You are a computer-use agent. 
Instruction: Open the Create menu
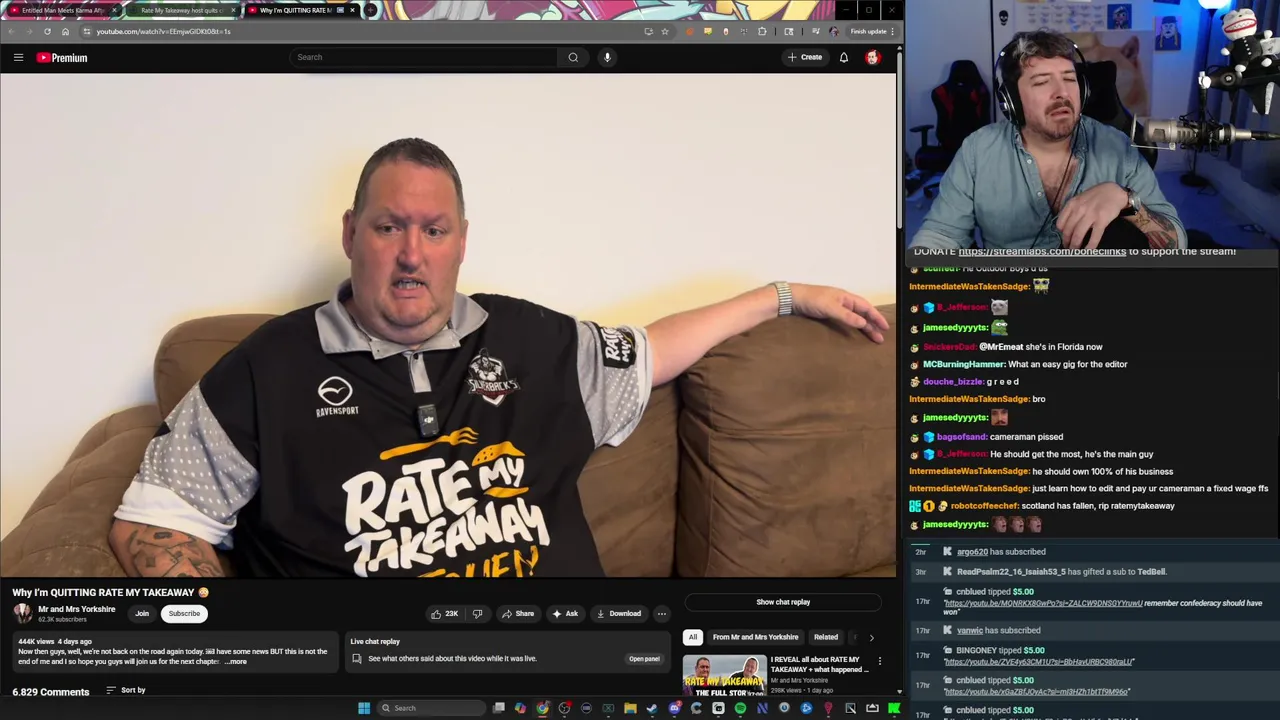tap(805, 57)
